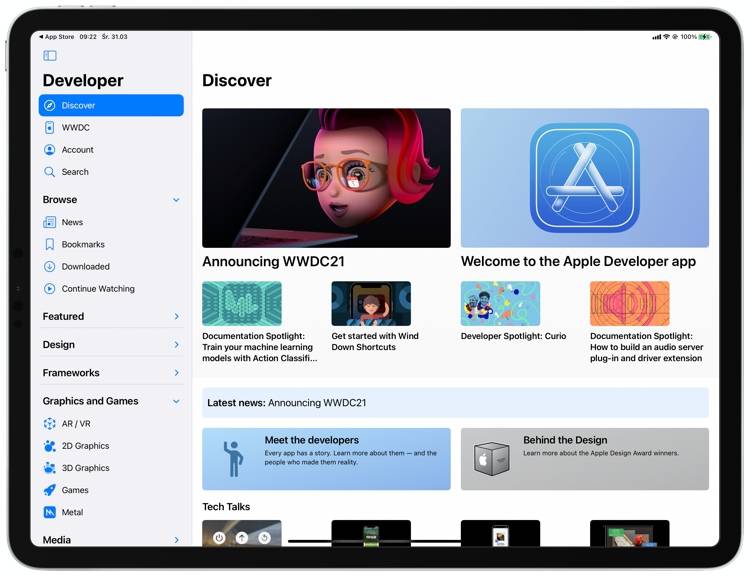Toggle the sidebar with the panel icon
Screen dimensions: 750x577
pyautogui.click(x=50, y=55)
